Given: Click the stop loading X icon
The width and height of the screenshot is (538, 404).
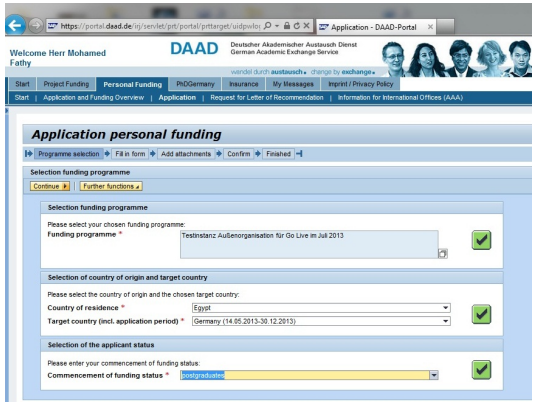Looking at the screenshot, I should 306,26.
